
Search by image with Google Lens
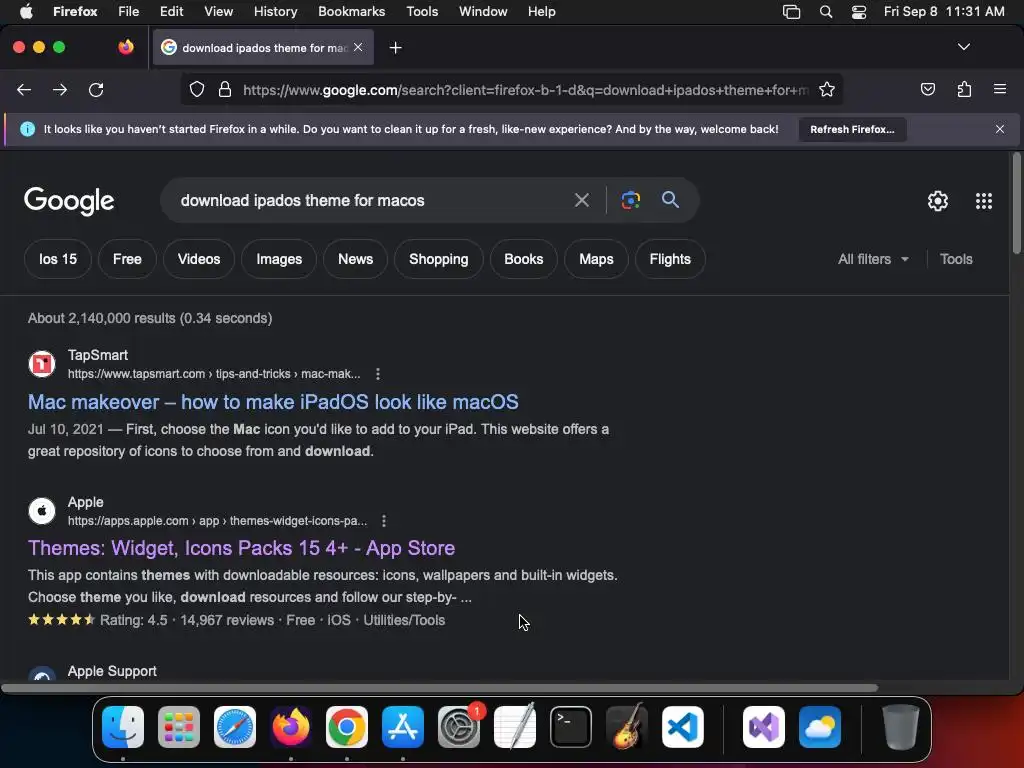click(630, 200)
